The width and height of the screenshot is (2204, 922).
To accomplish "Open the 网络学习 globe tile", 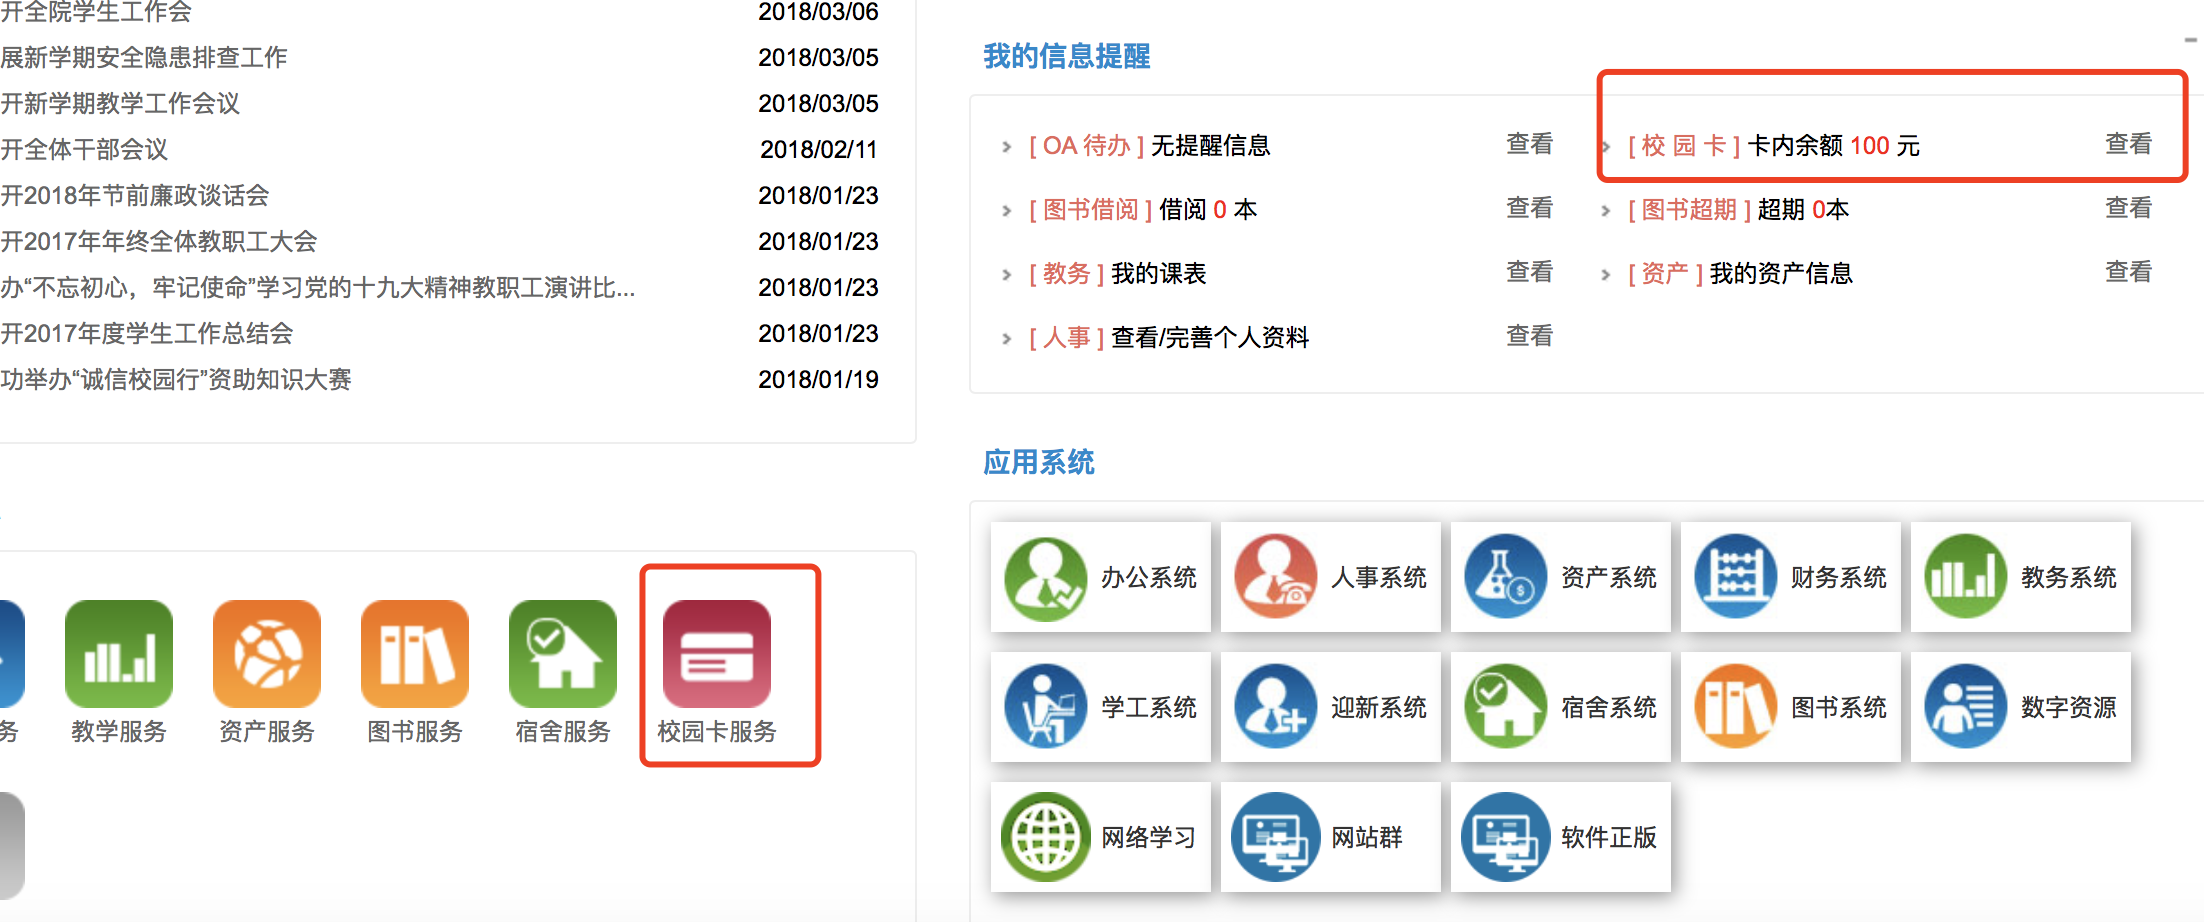I will pos(1100,837).
